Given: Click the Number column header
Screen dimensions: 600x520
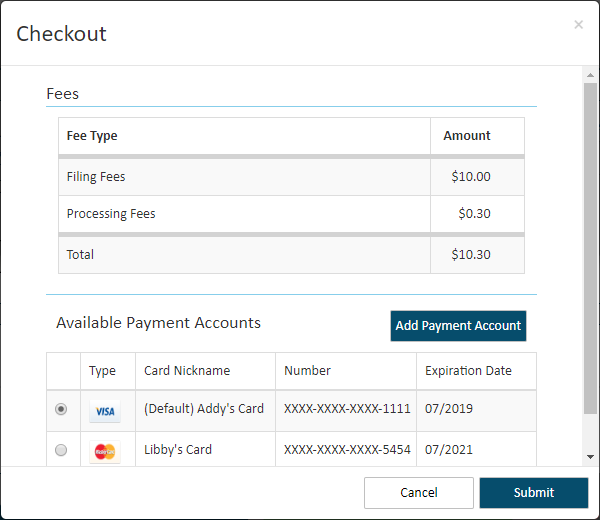Looking at the screenshot, I should 307,370.
